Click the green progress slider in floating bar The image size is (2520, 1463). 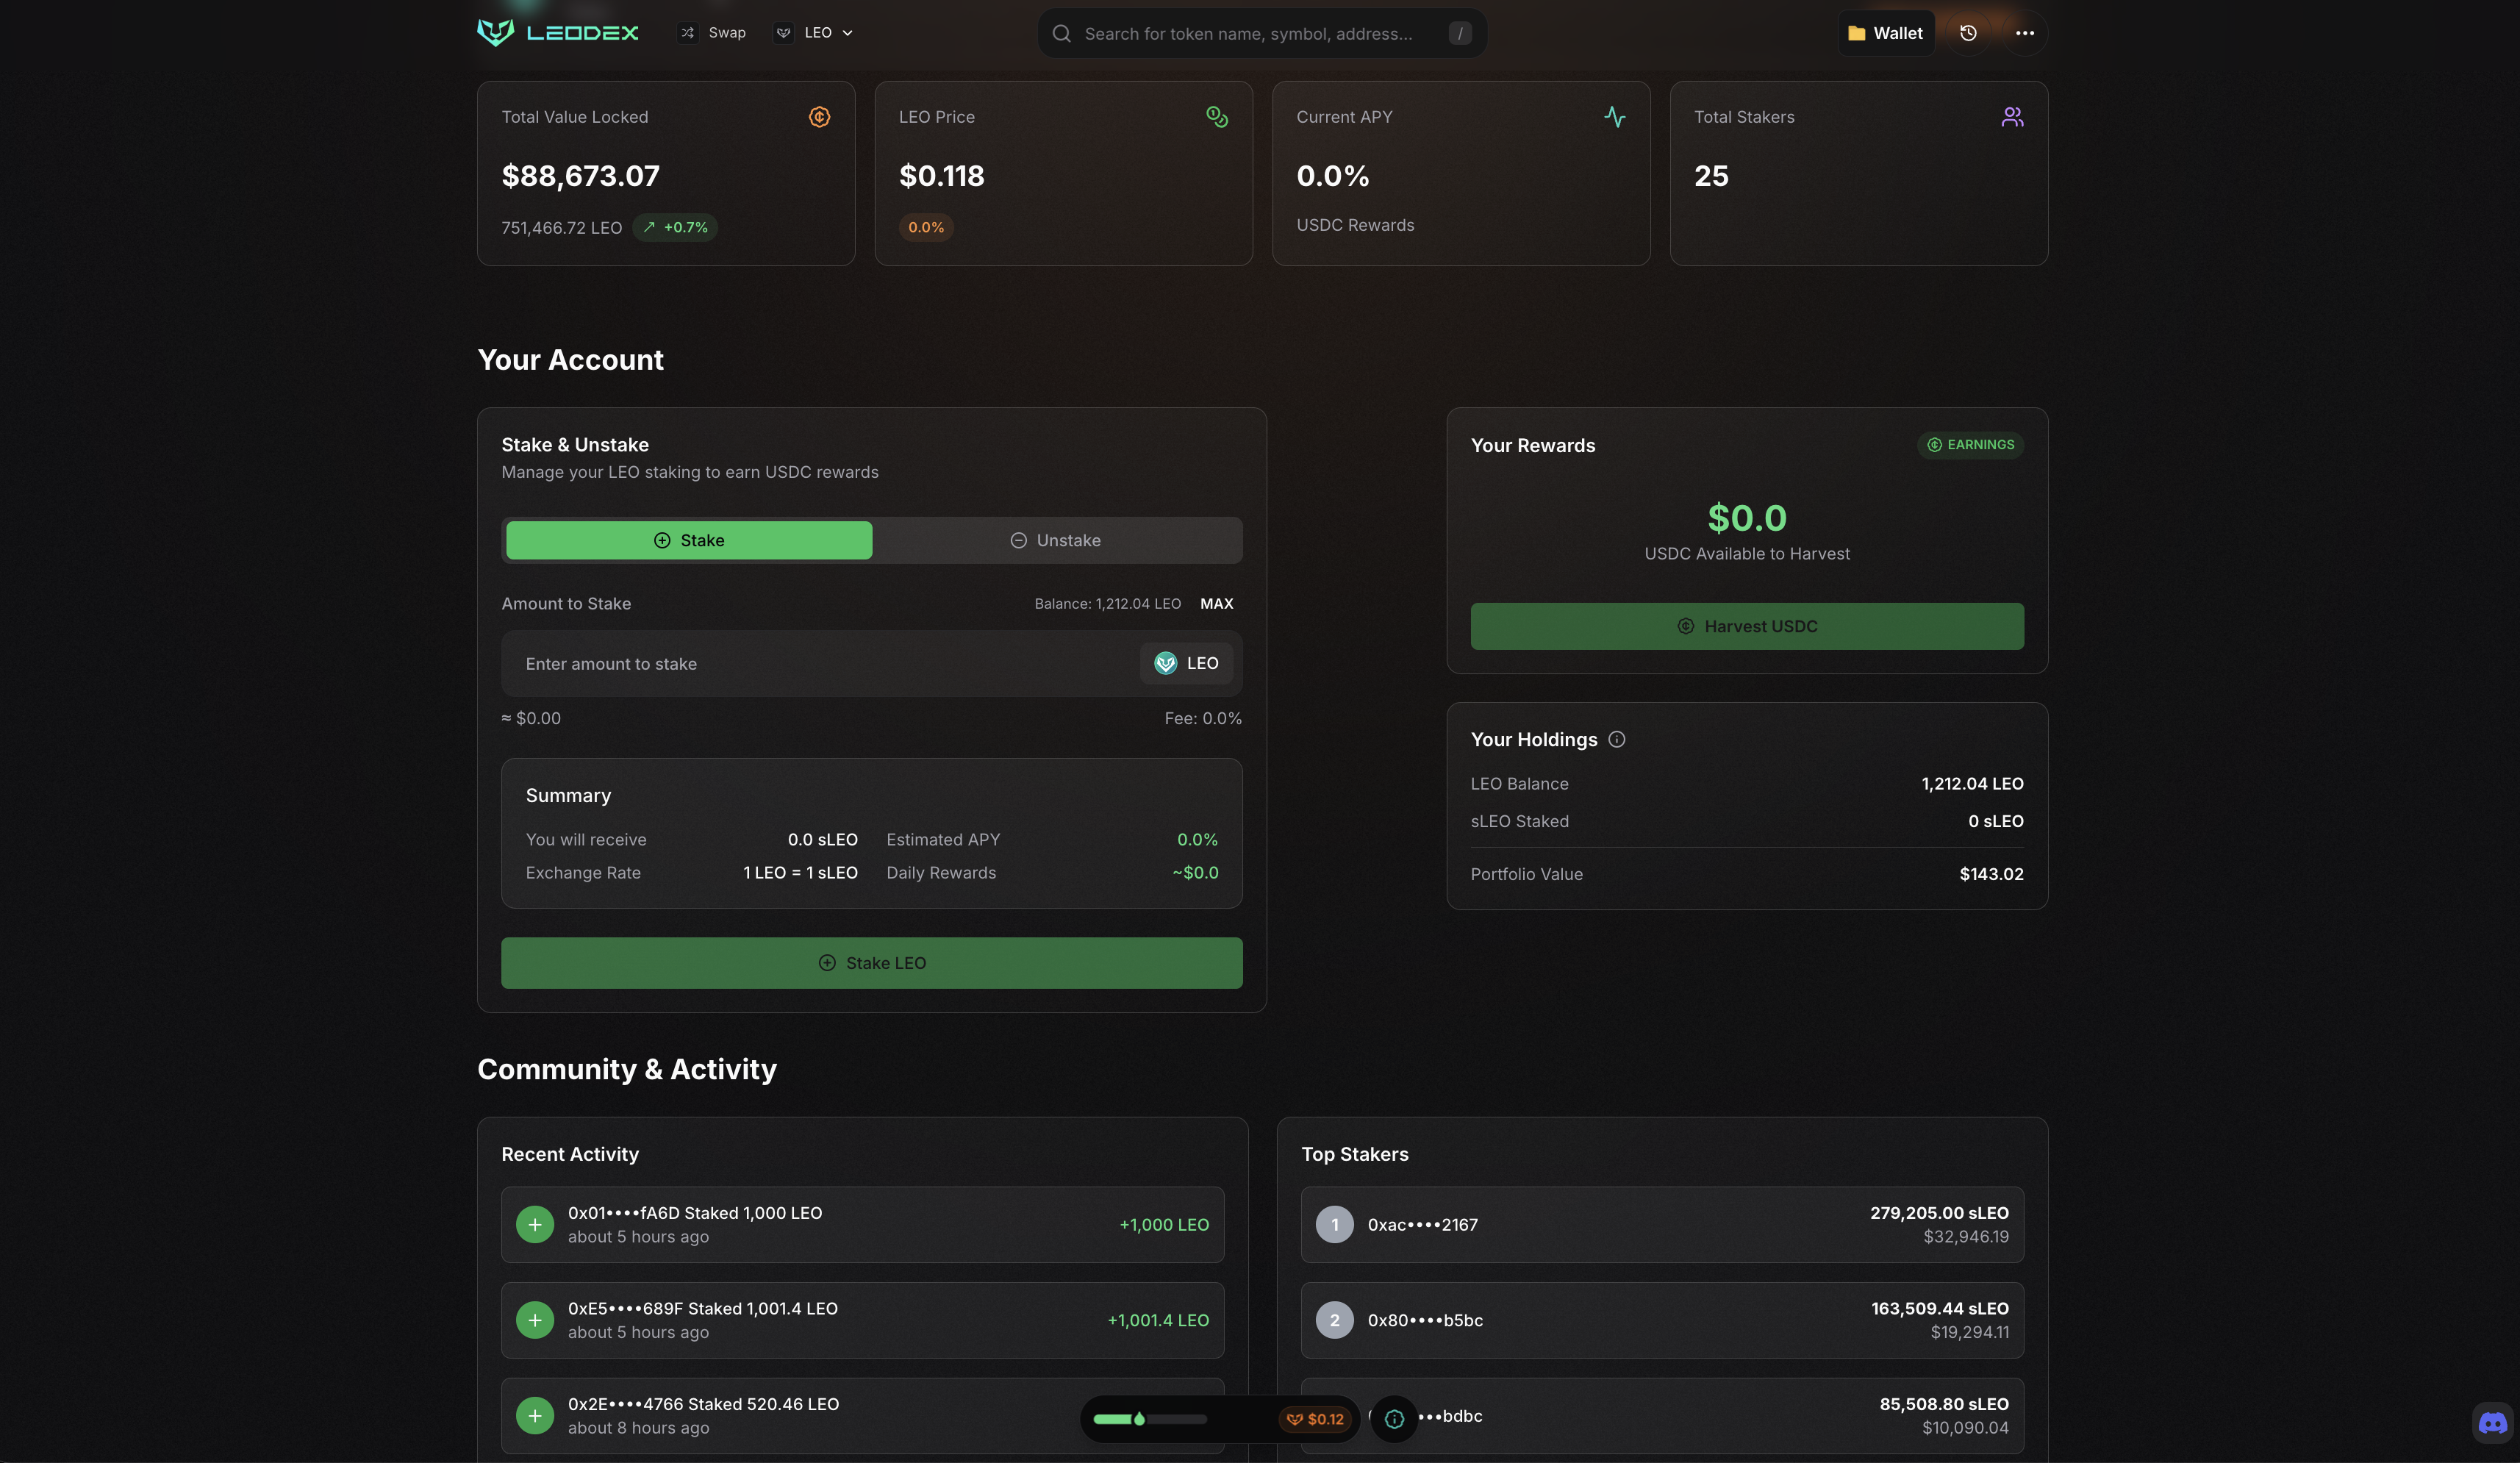[x=1149, y=1419]
